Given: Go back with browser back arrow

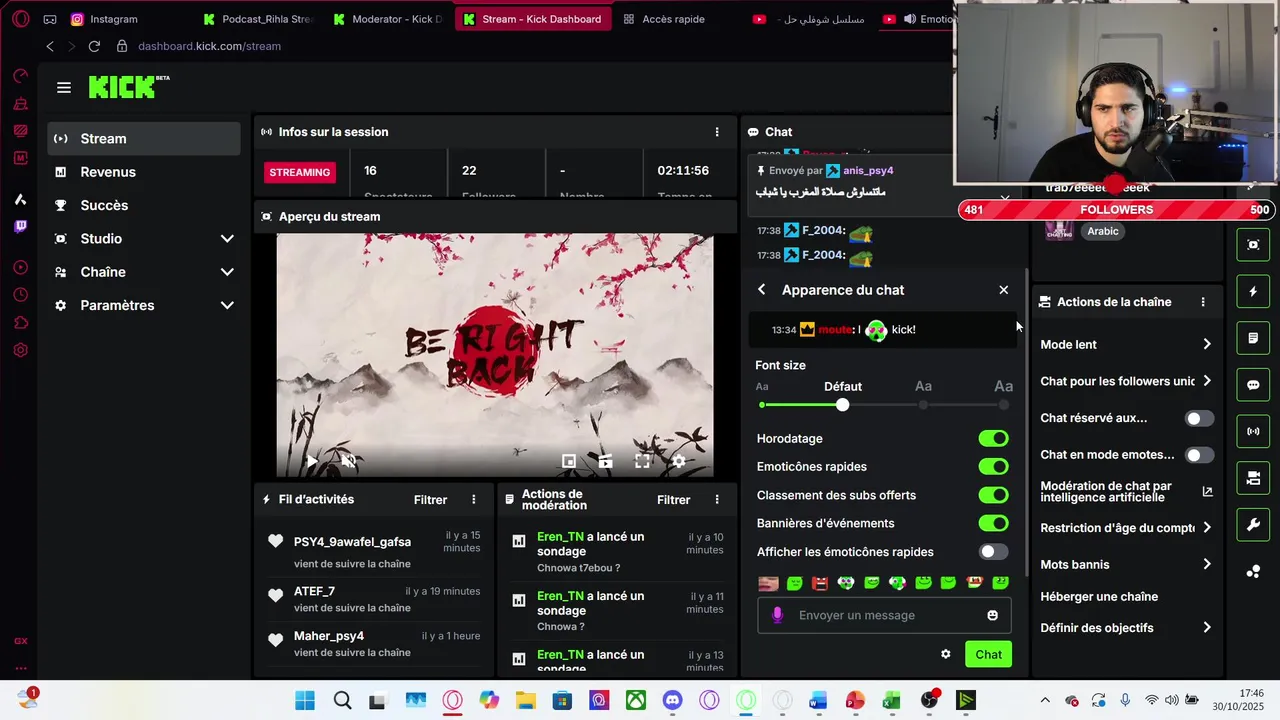Looking at the screenshot, I should click(50, 46).
